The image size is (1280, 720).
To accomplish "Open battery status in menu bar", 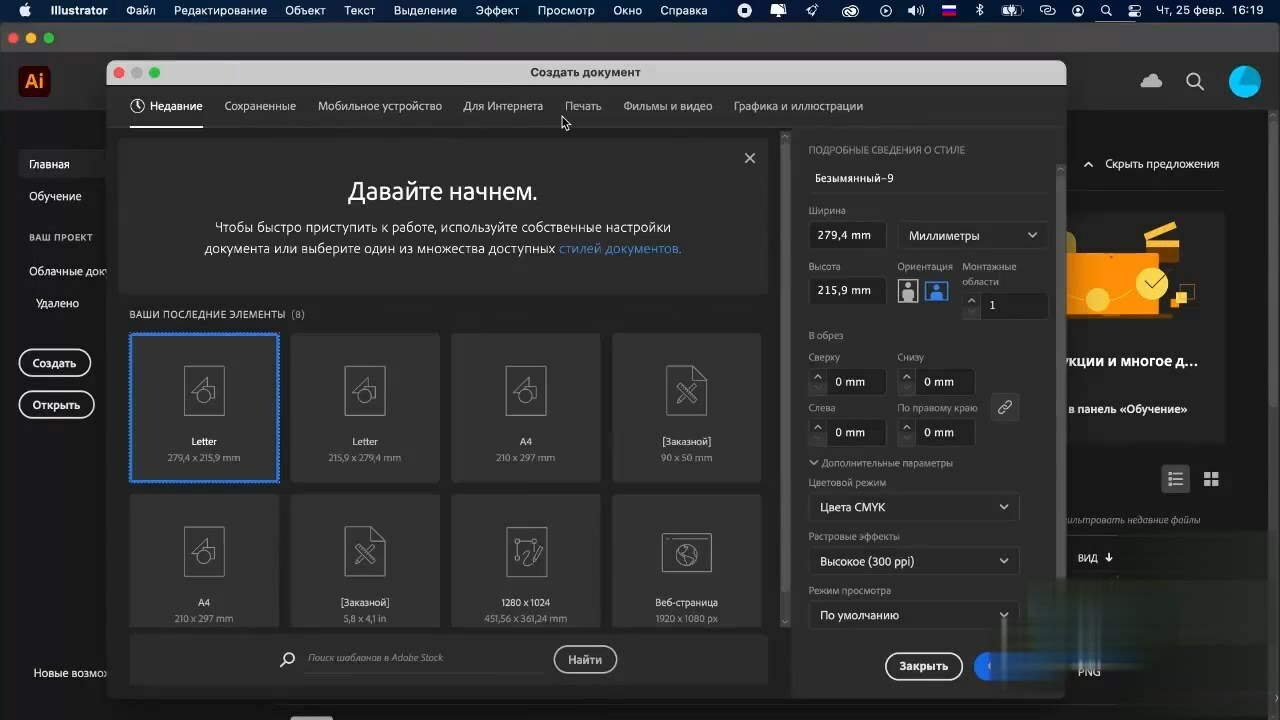I will tap(1014, 11).
